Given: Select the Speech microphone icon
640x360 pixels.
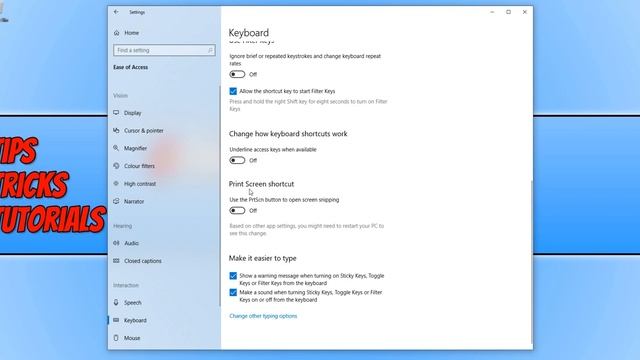Looking at the screenshot, I should click(x=116, y=302).
